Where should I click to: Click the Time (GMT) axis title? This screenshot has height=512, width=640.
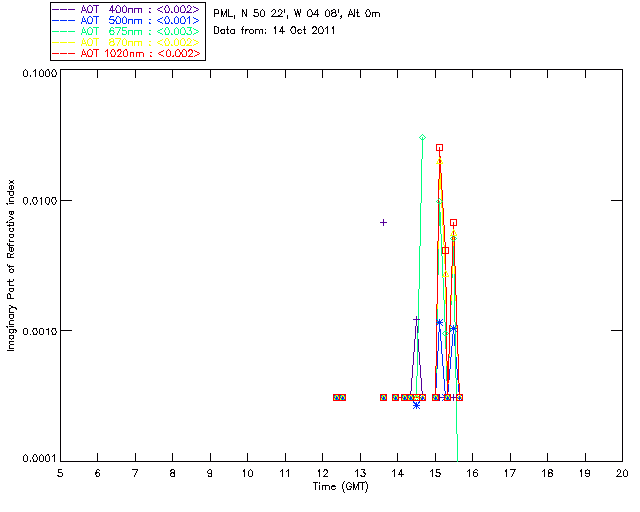pos(341,487)
